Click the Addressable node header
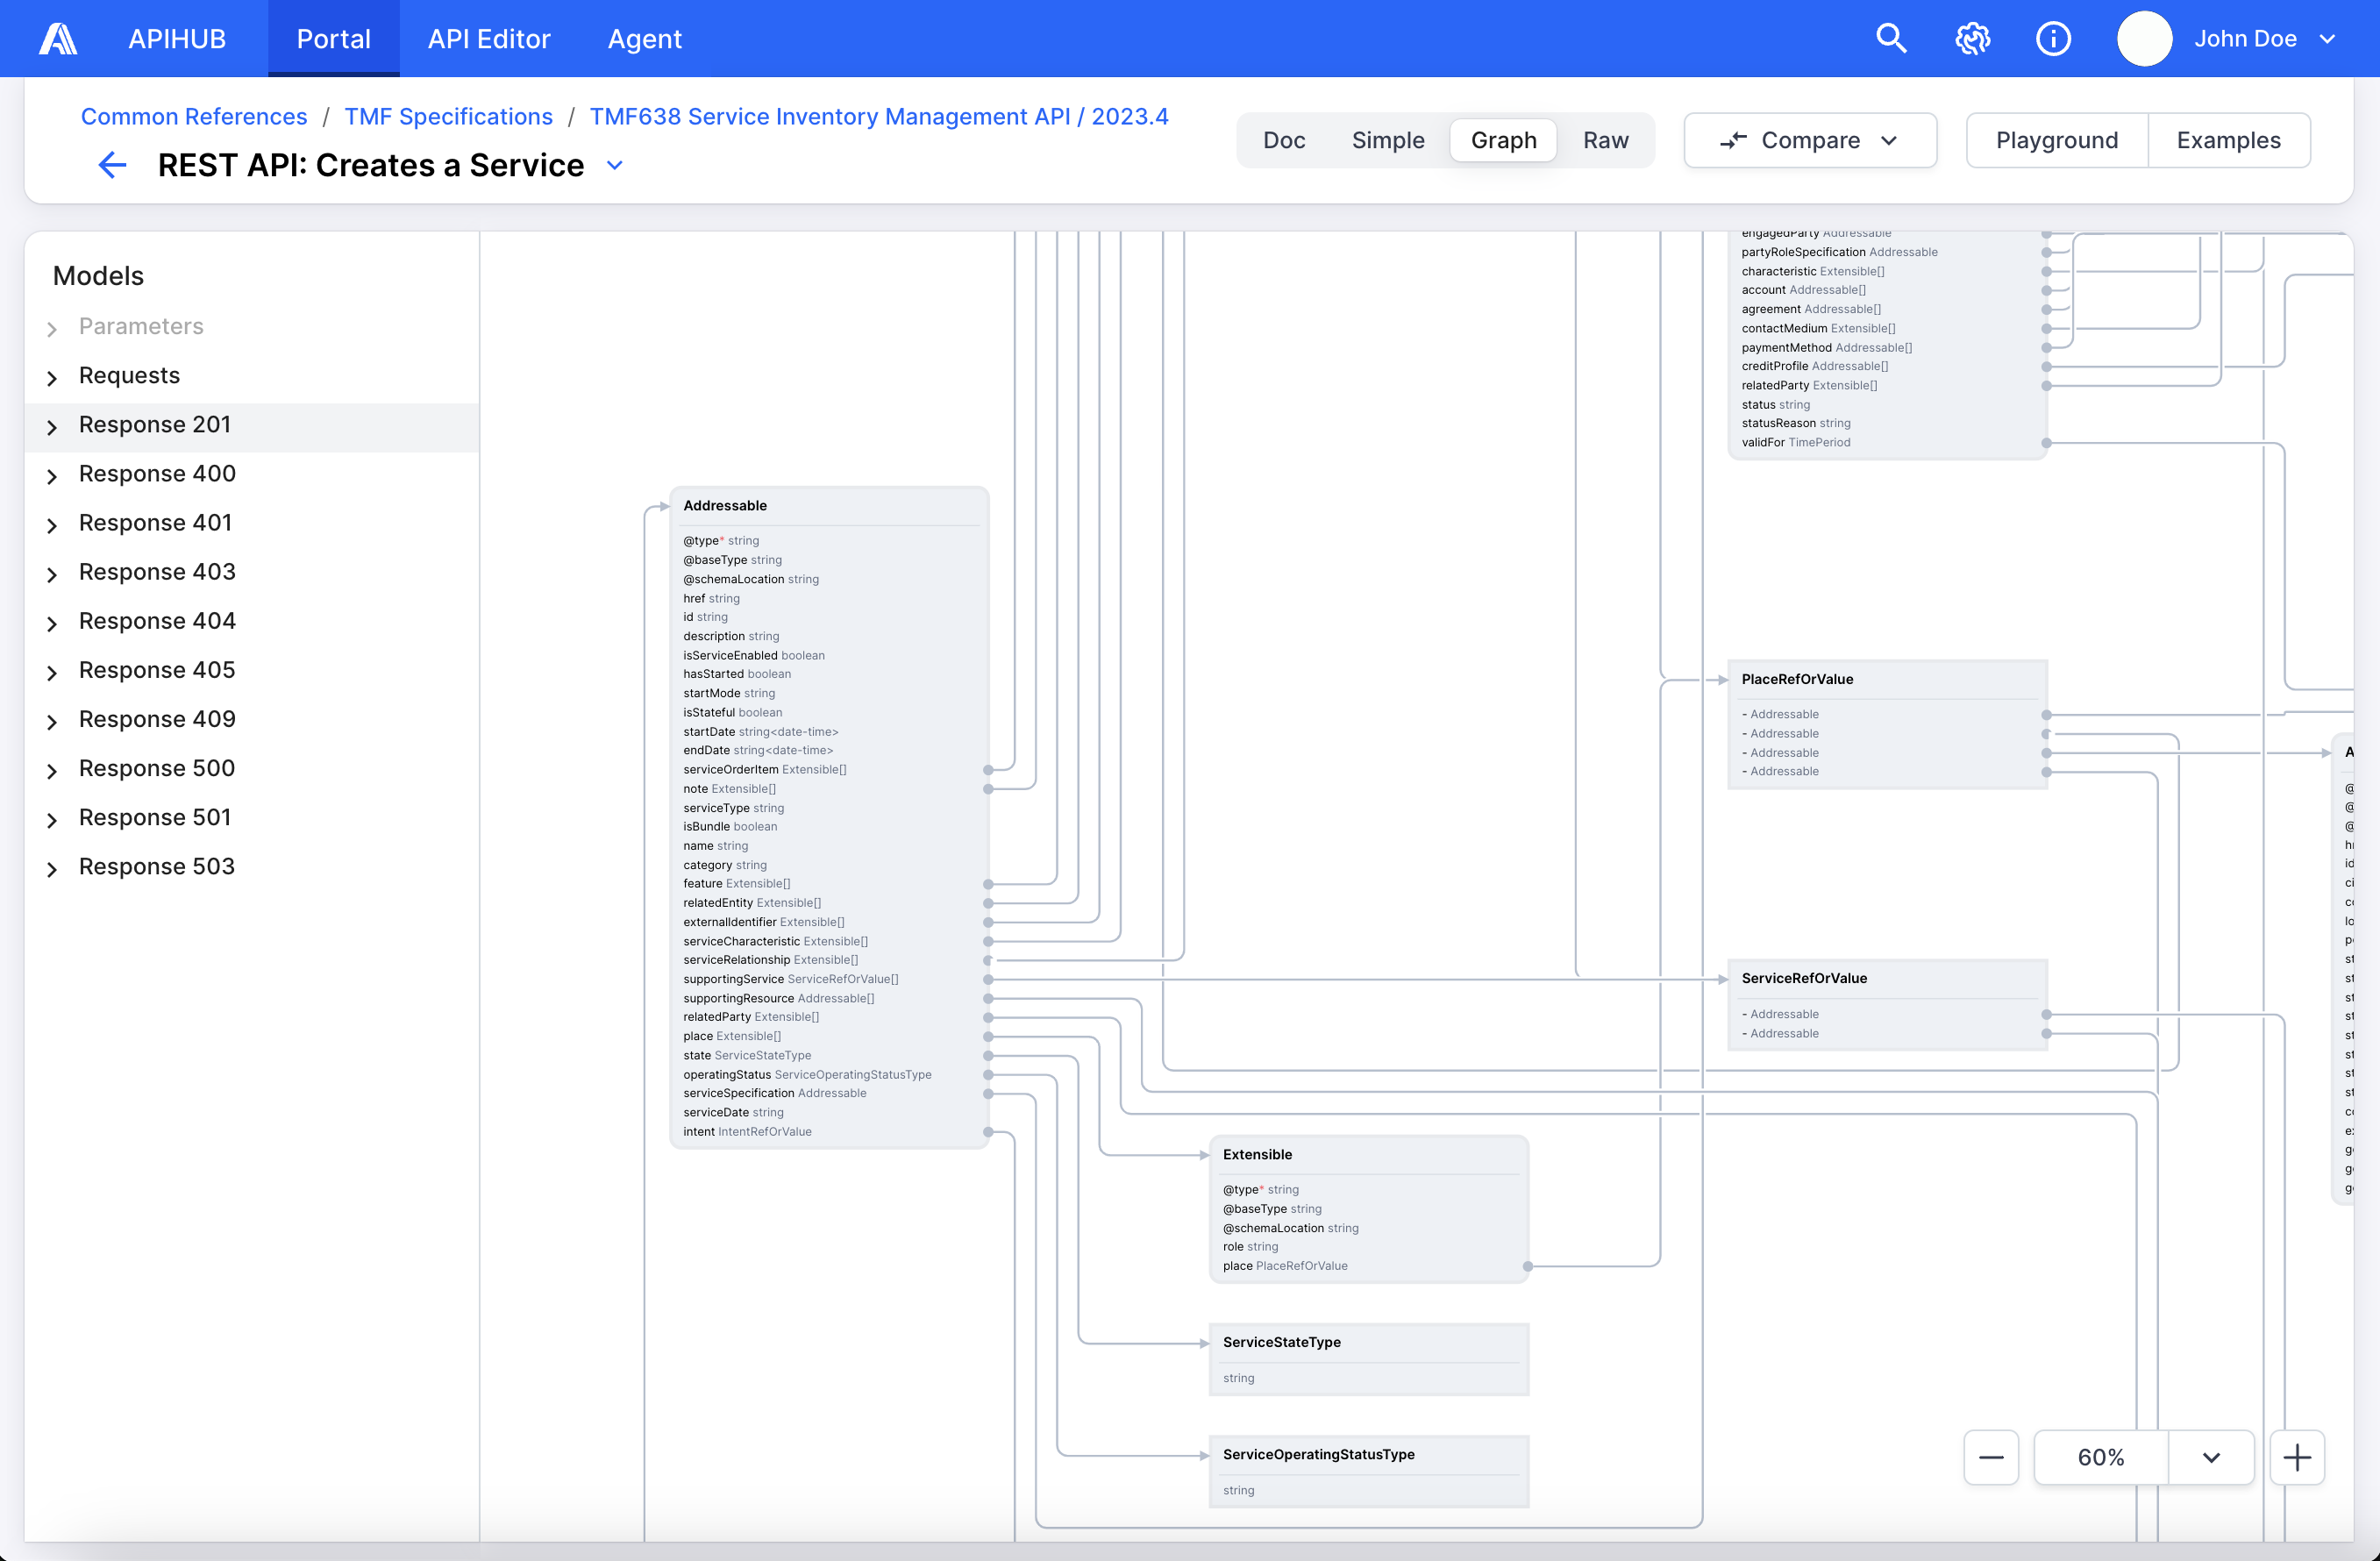 click(829, 506)
